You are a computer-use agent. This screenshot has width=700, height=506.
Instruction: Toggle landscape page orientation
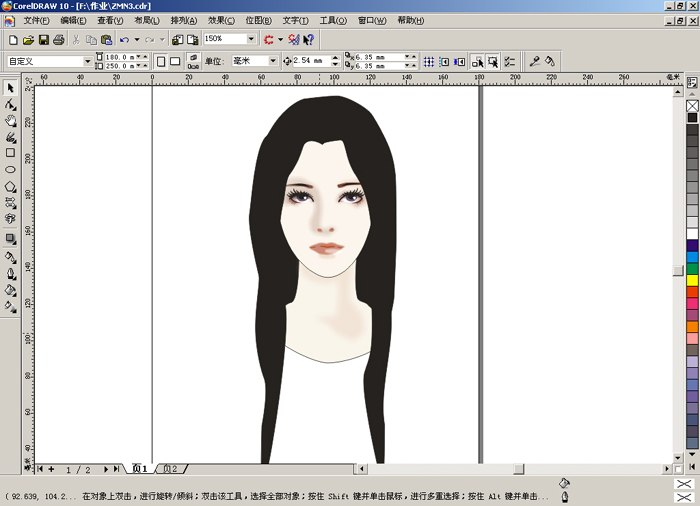point(175,62)
